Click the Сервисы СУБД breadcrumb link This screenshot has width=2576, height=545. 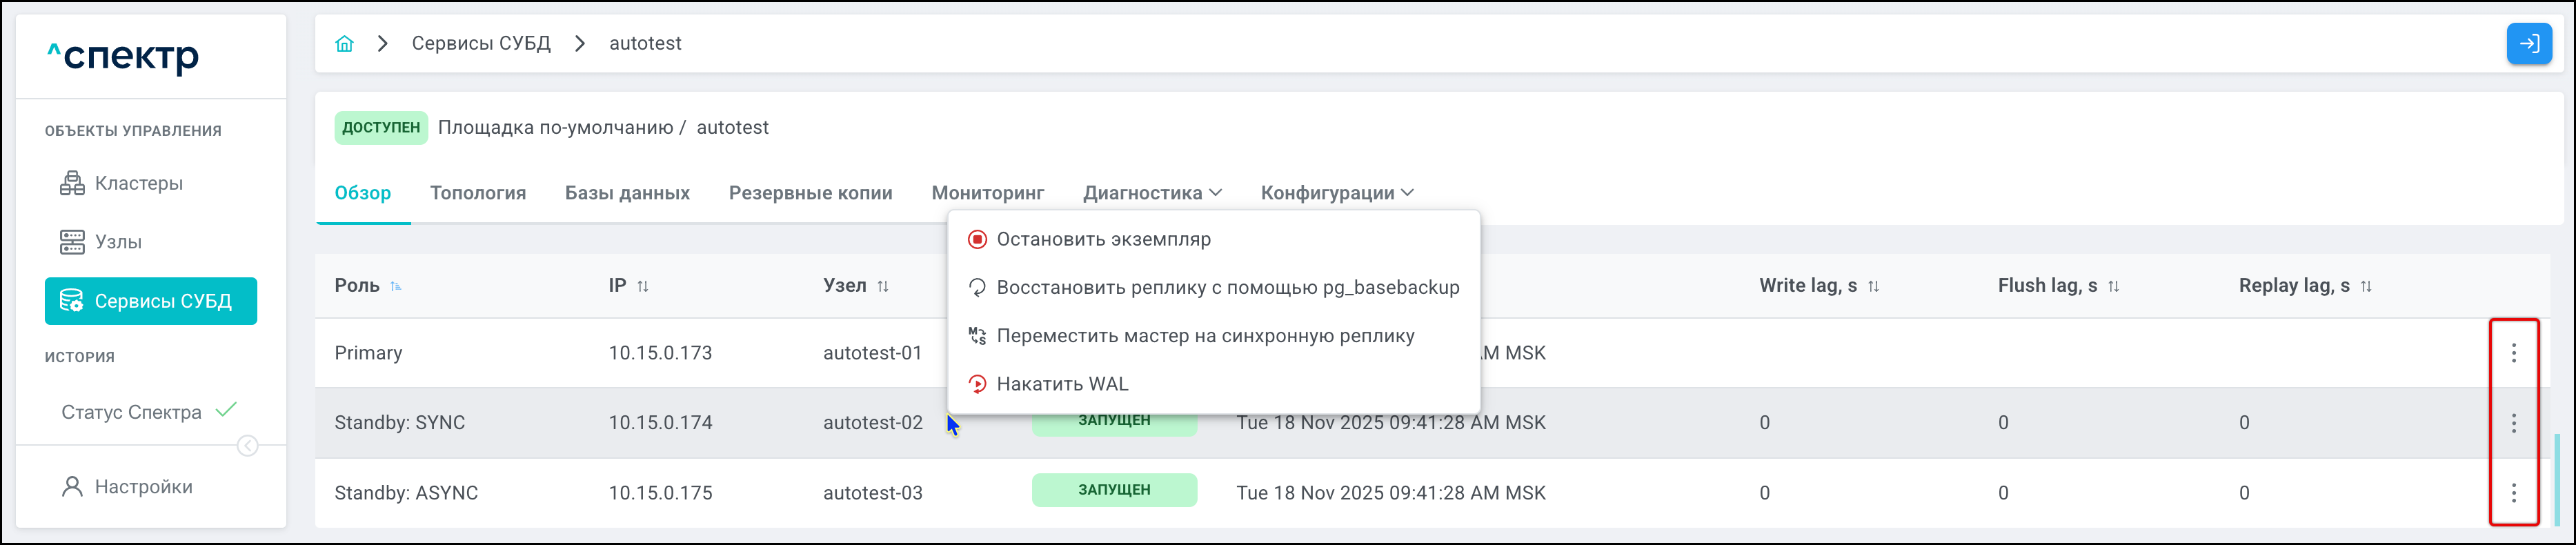pyautogui.click(x=481, y=44)
